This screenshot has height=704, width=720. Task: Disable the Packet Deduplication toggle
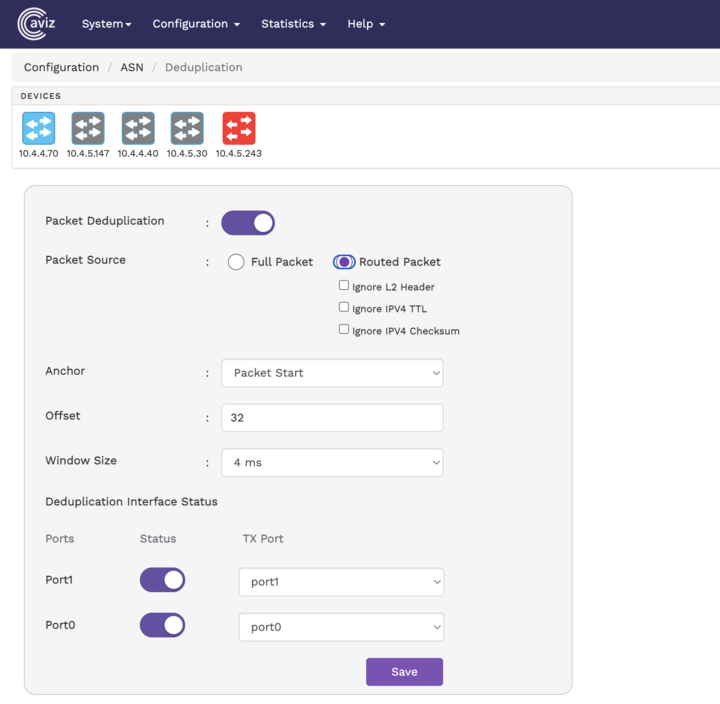pos(248,223)
